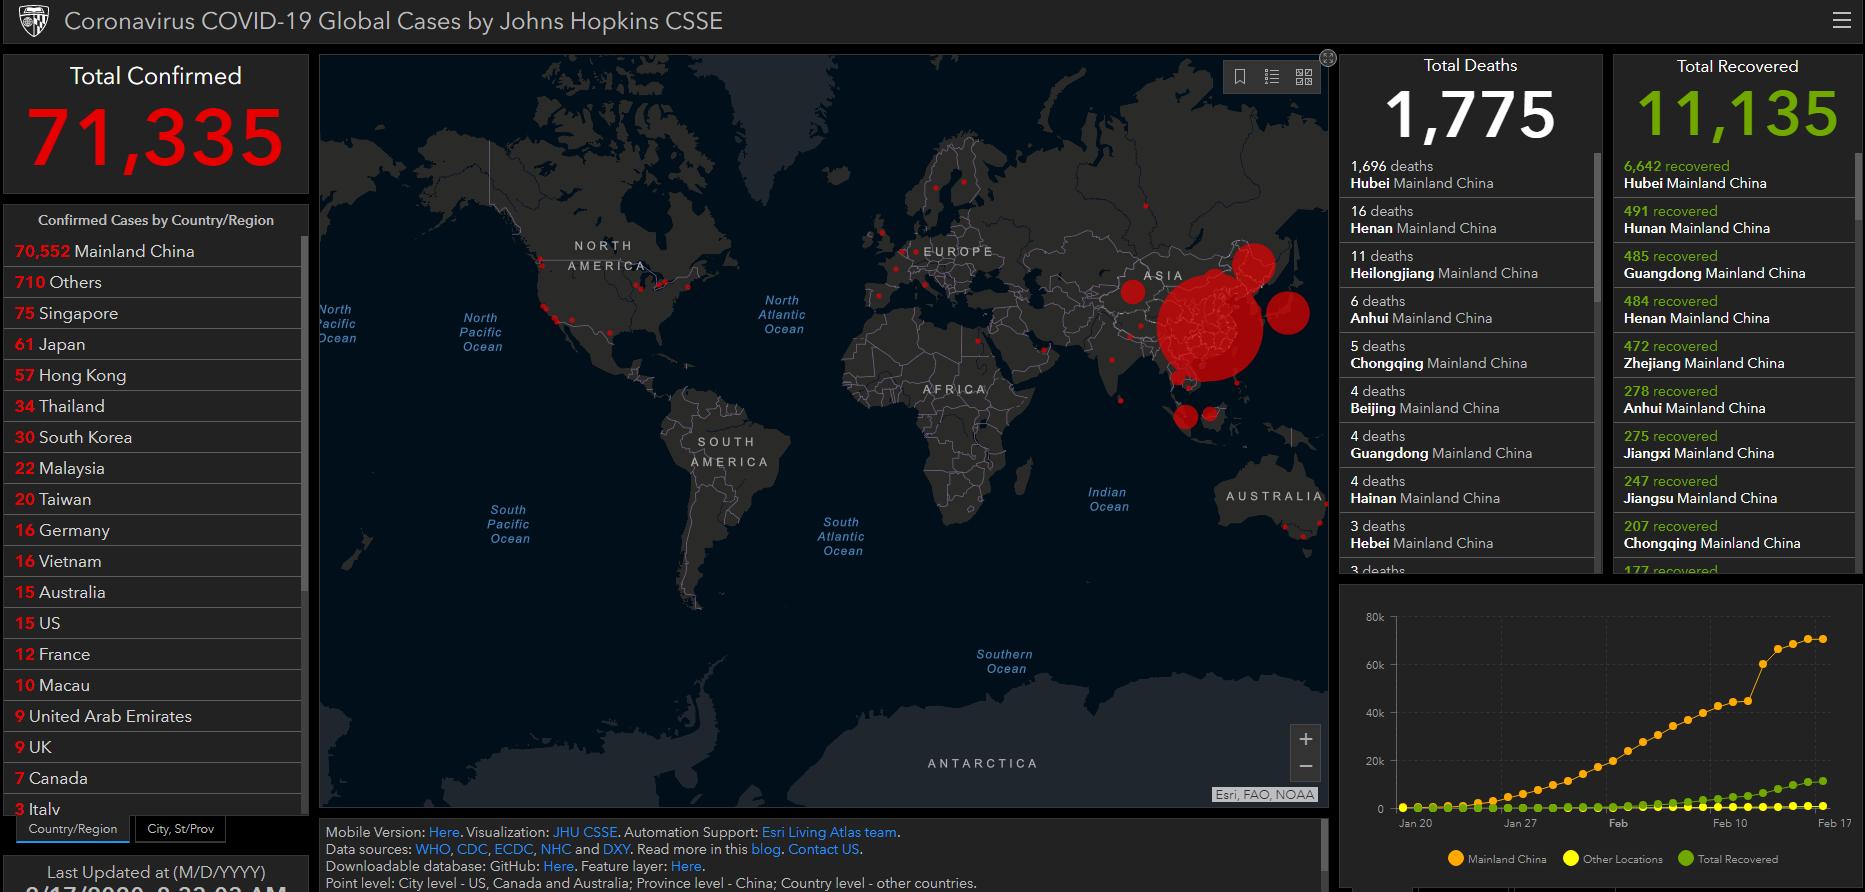Click Heilongjiang 11 deaths entry
The height and width of the screenshot is (892, 1865).
coord(1466,265)
